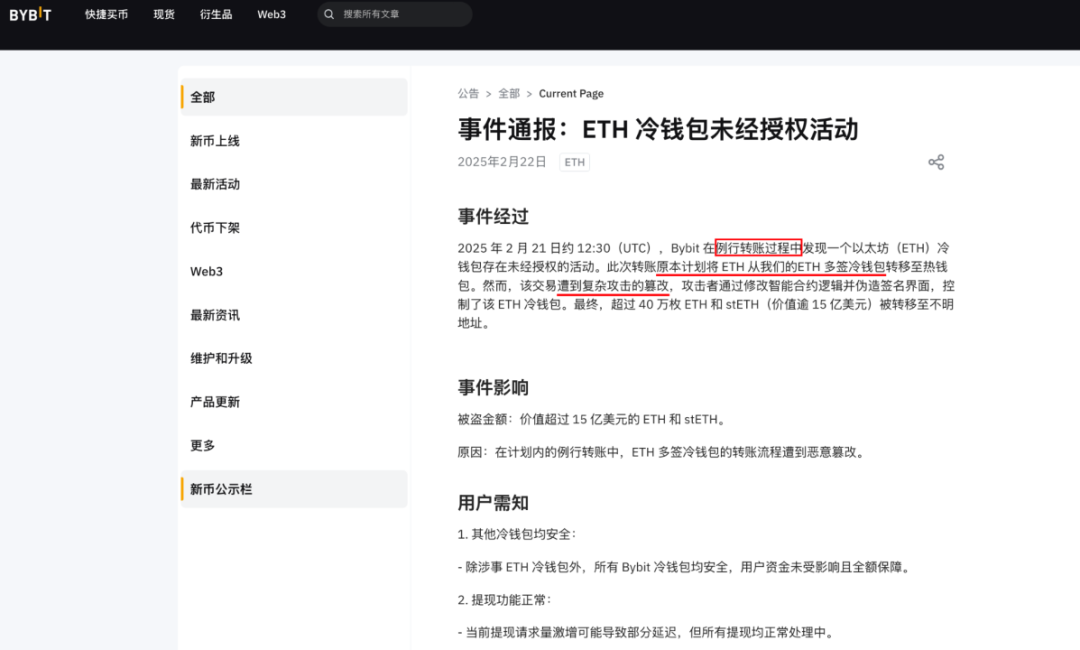This screenshot has width=1080, height=650.
Task: Open the 衍生品 section in the top navigation
Action: (215, 14)
